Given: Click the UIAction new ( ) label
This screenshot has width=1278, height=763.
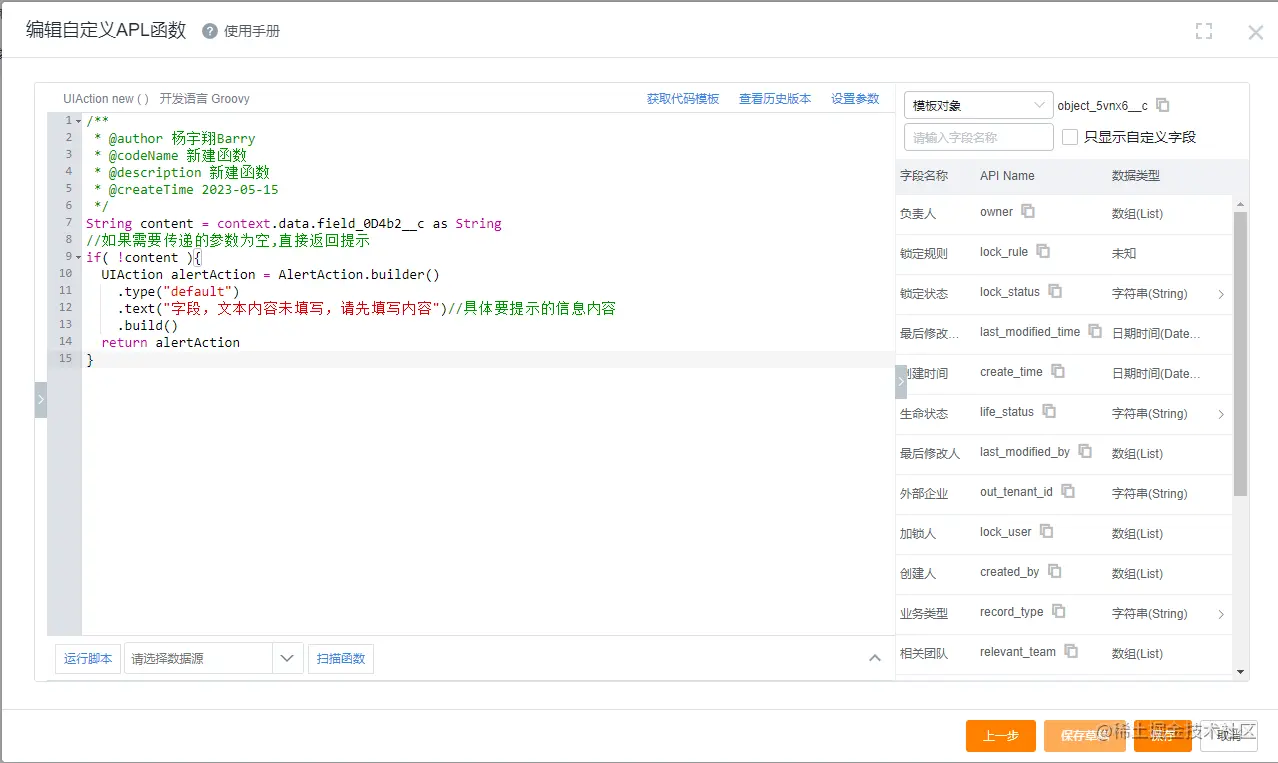Looking at the screenshot, I should [106, 99].
